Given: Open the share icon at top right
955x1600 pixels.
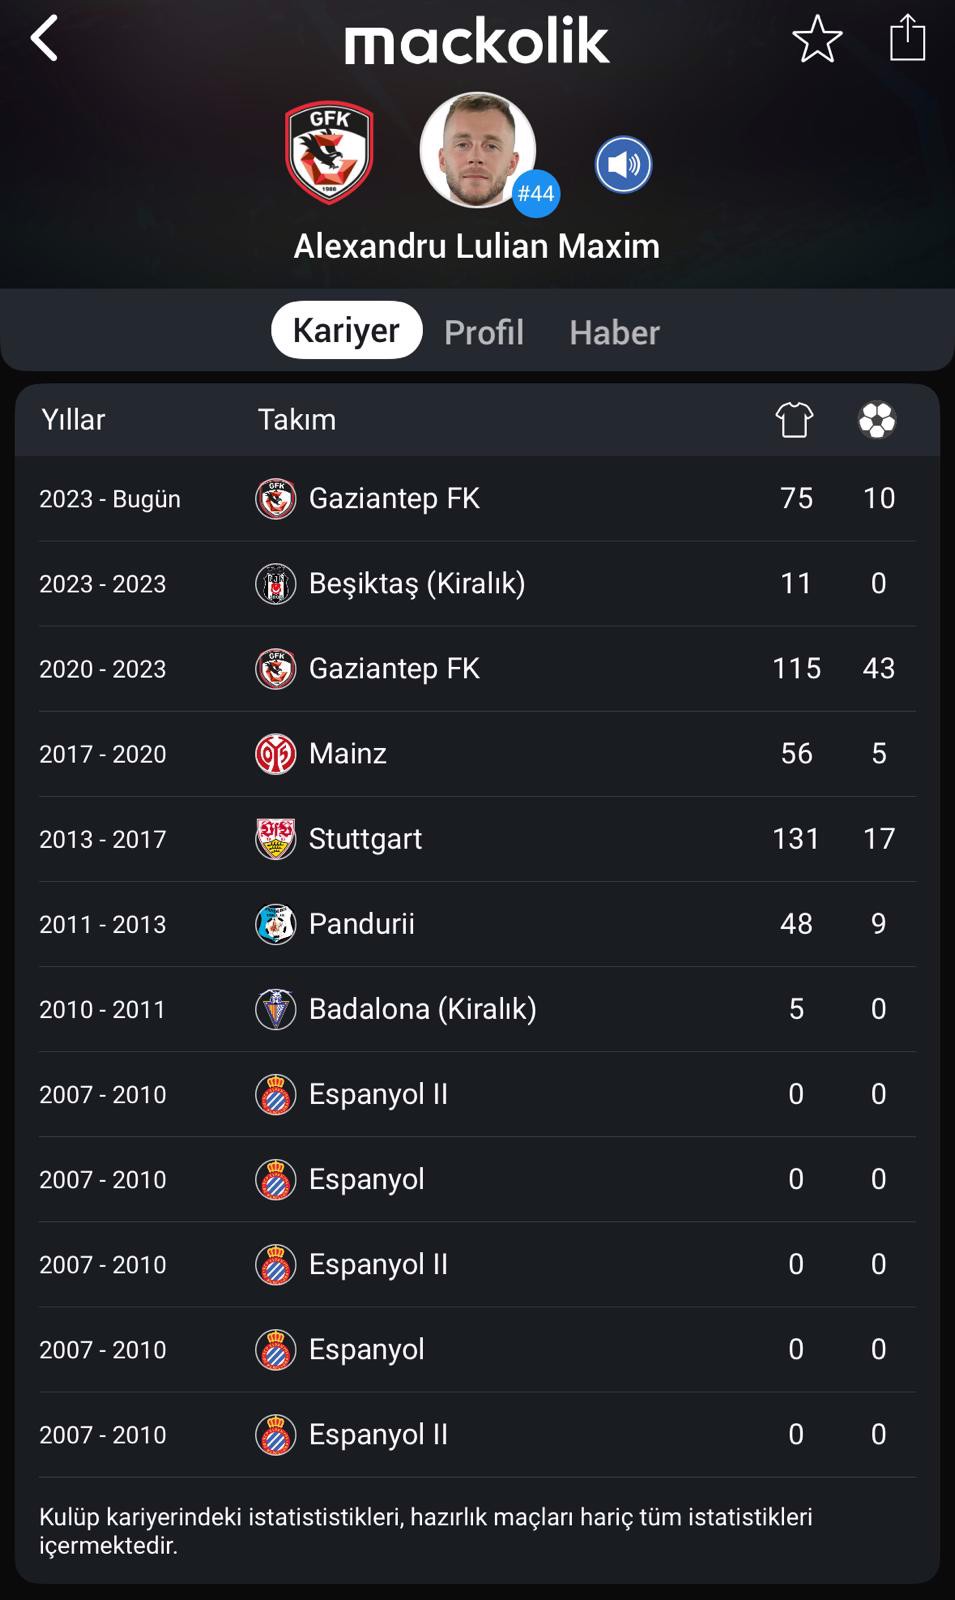Looking at the screenshot, I should tap(907, 38).
